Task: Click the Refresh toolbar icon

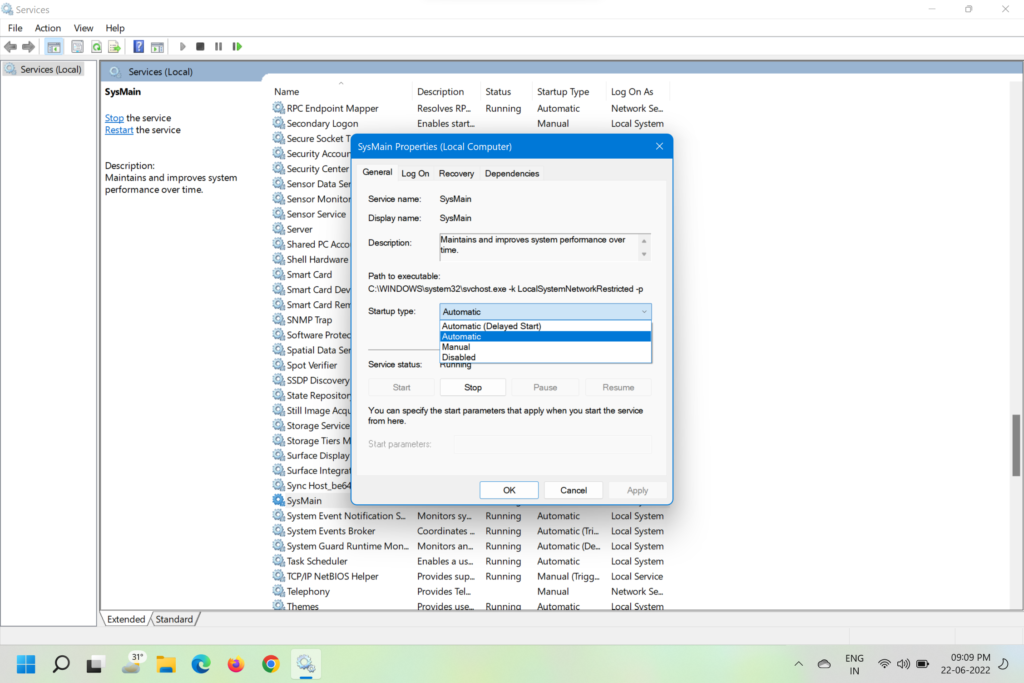Action: click(97, 47)
